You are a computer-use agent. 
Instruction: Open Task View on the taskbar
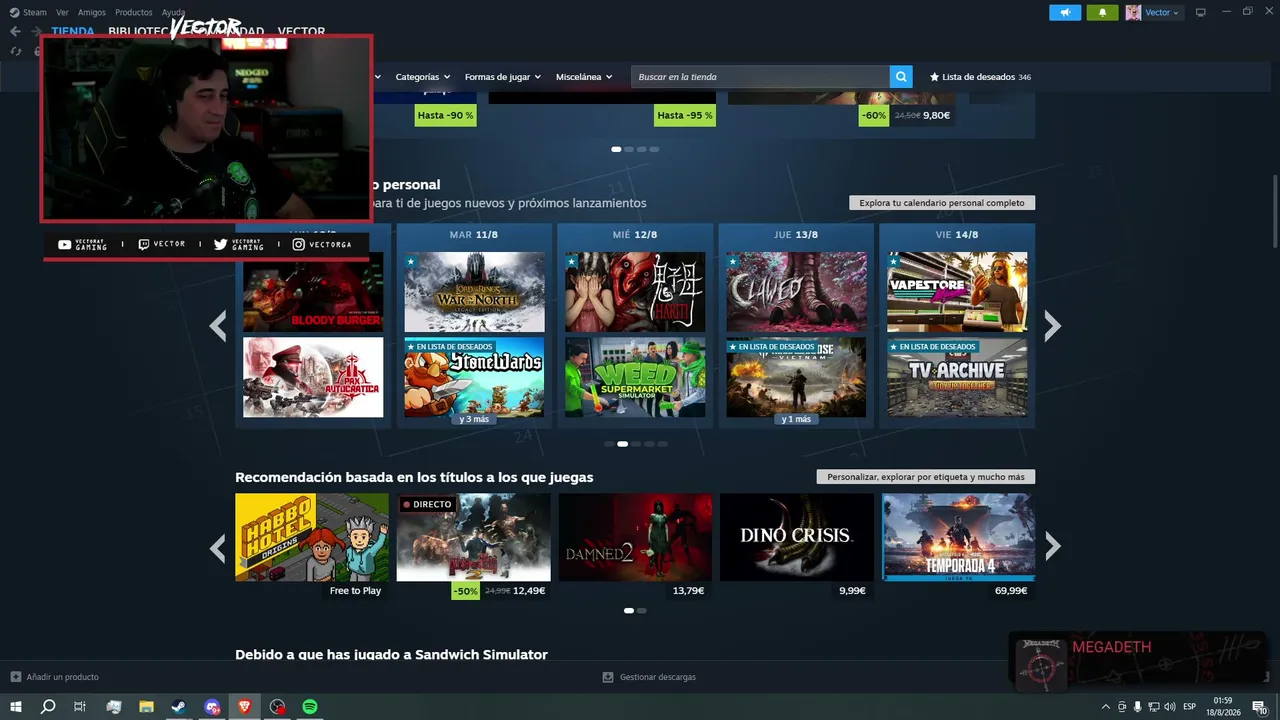click(80, 707)
